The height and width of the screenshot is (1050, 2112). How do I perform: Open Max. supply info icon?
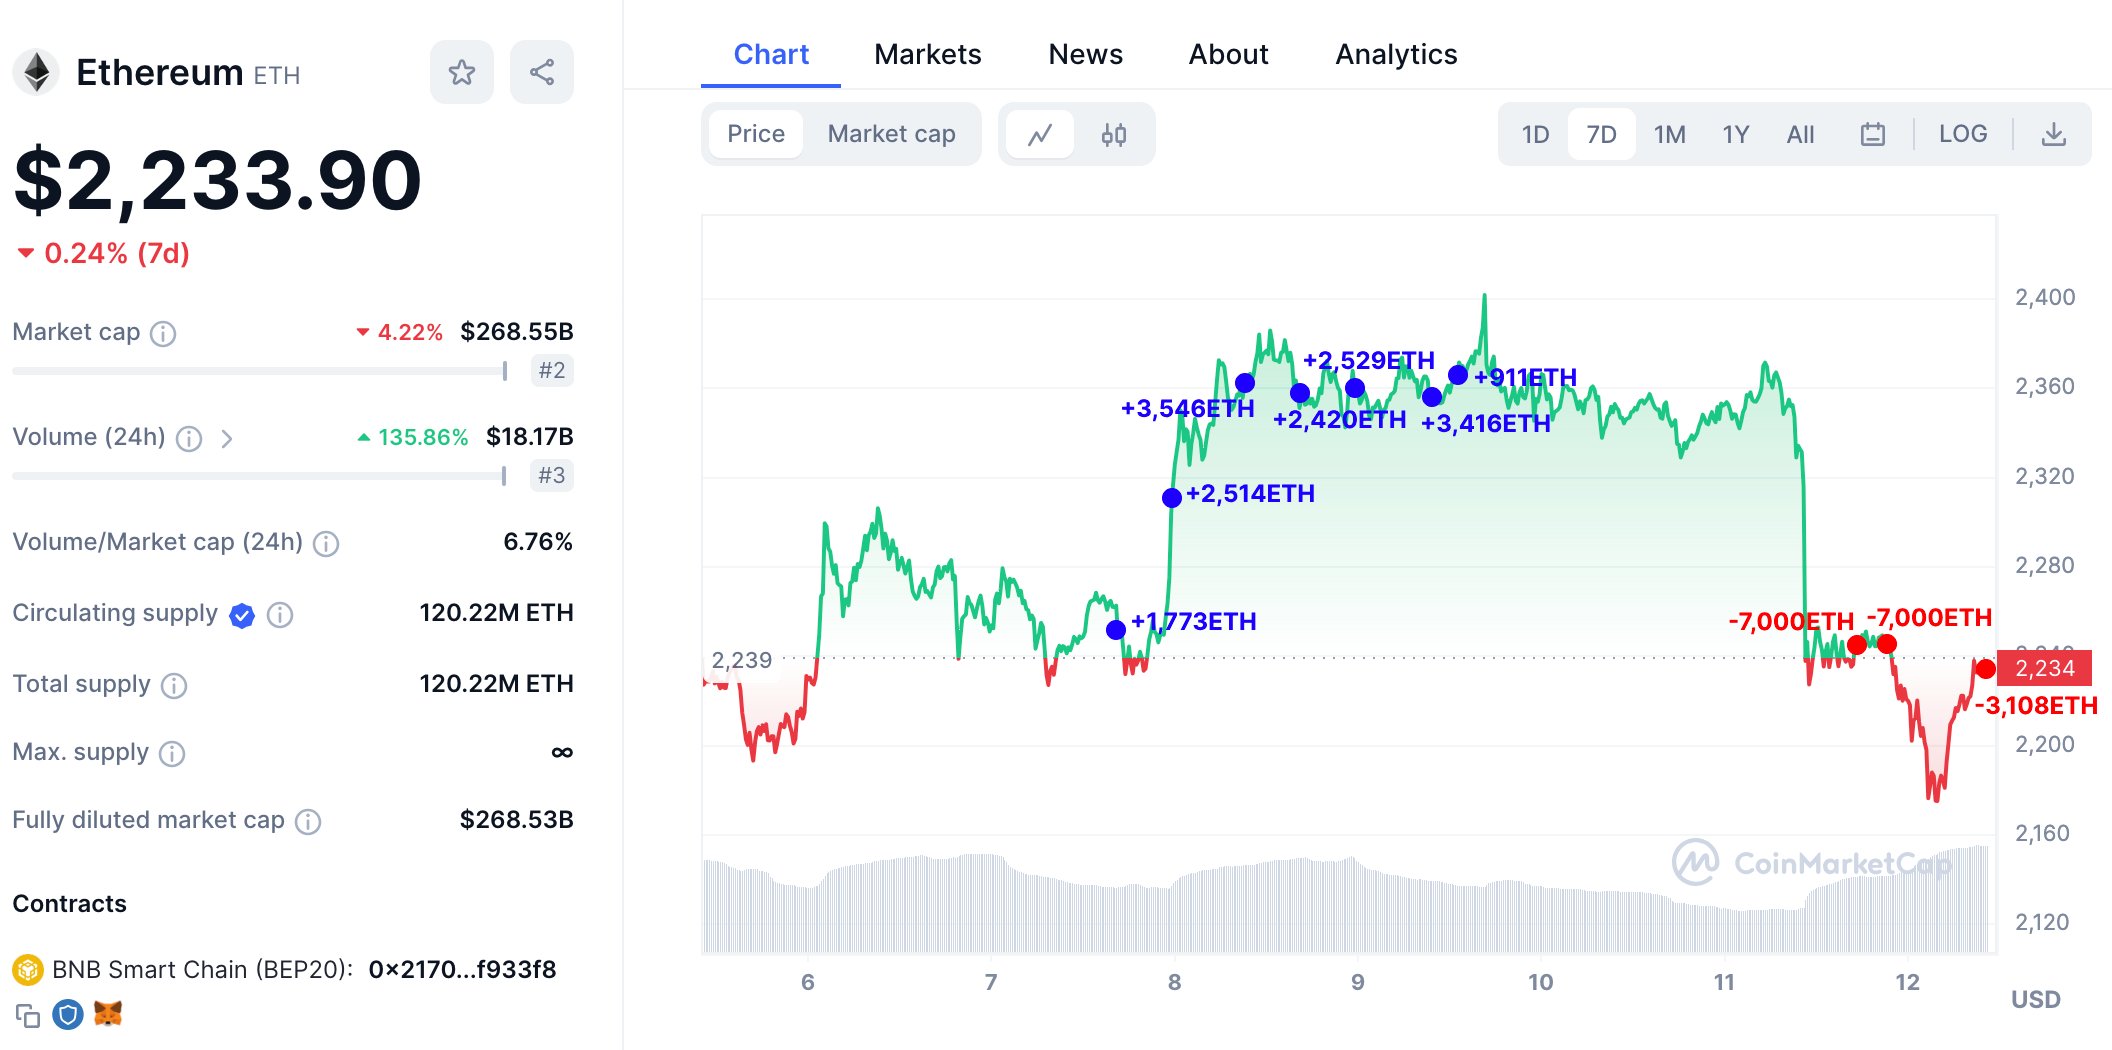point(172,753)
